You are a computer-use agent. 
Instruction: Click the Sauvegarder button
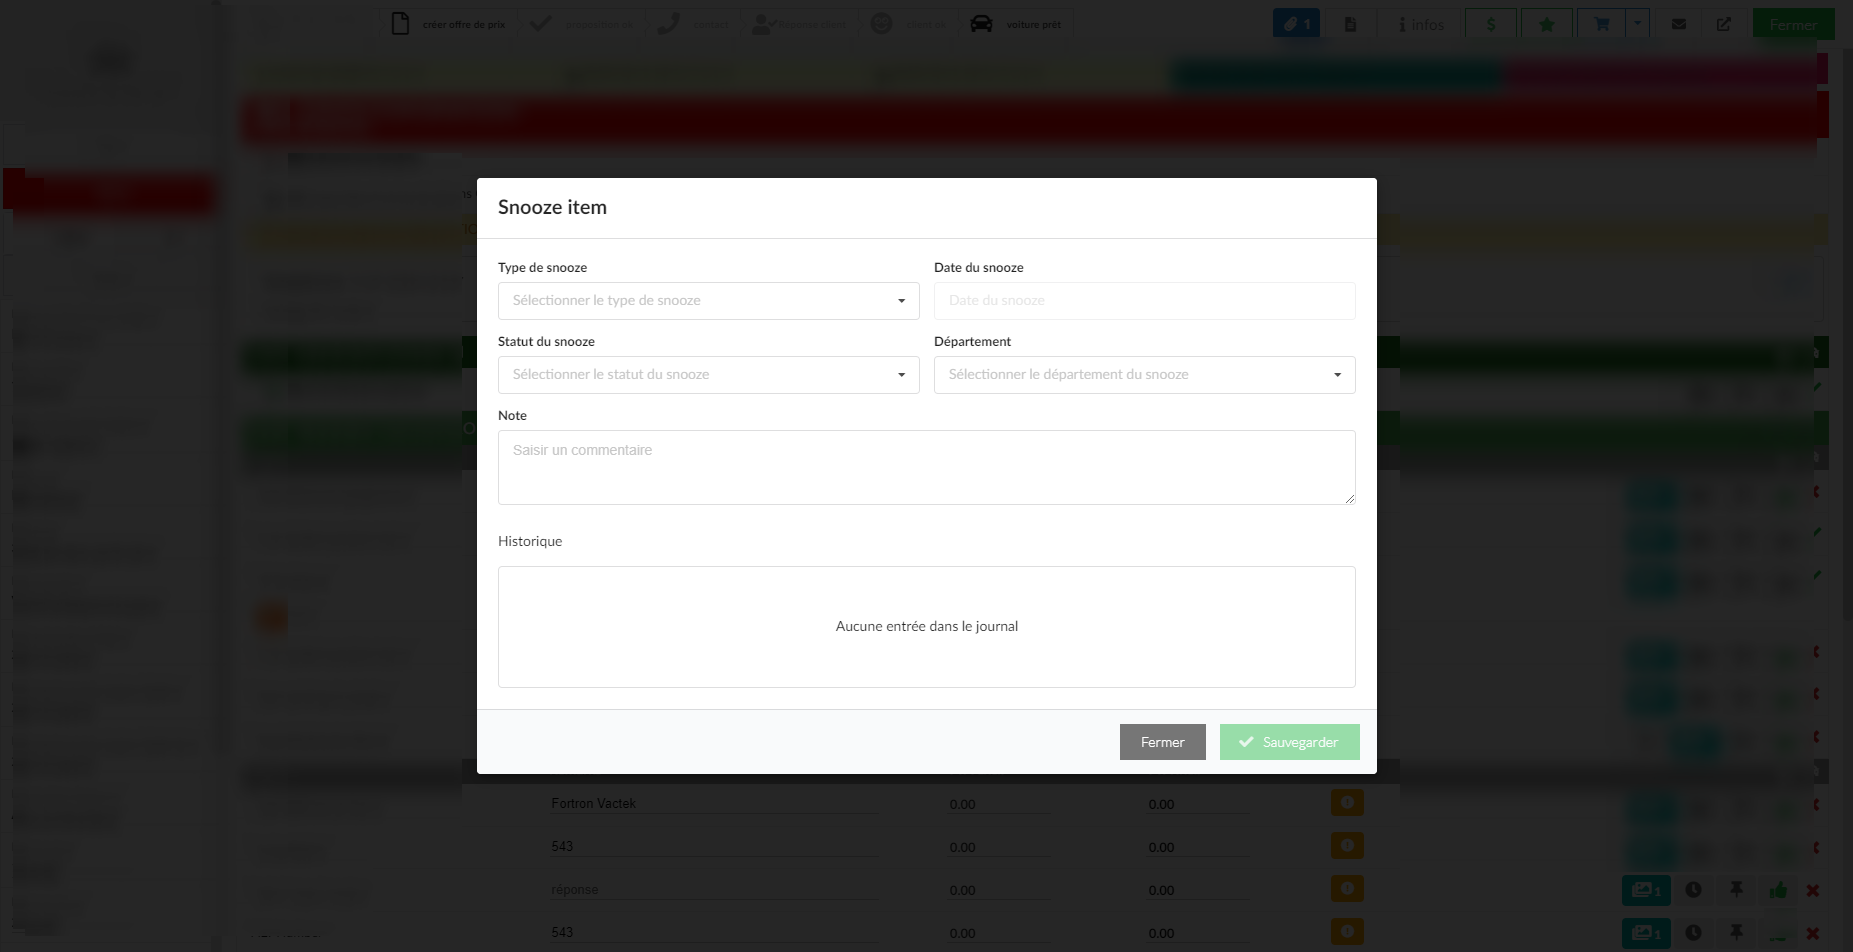1289,742
